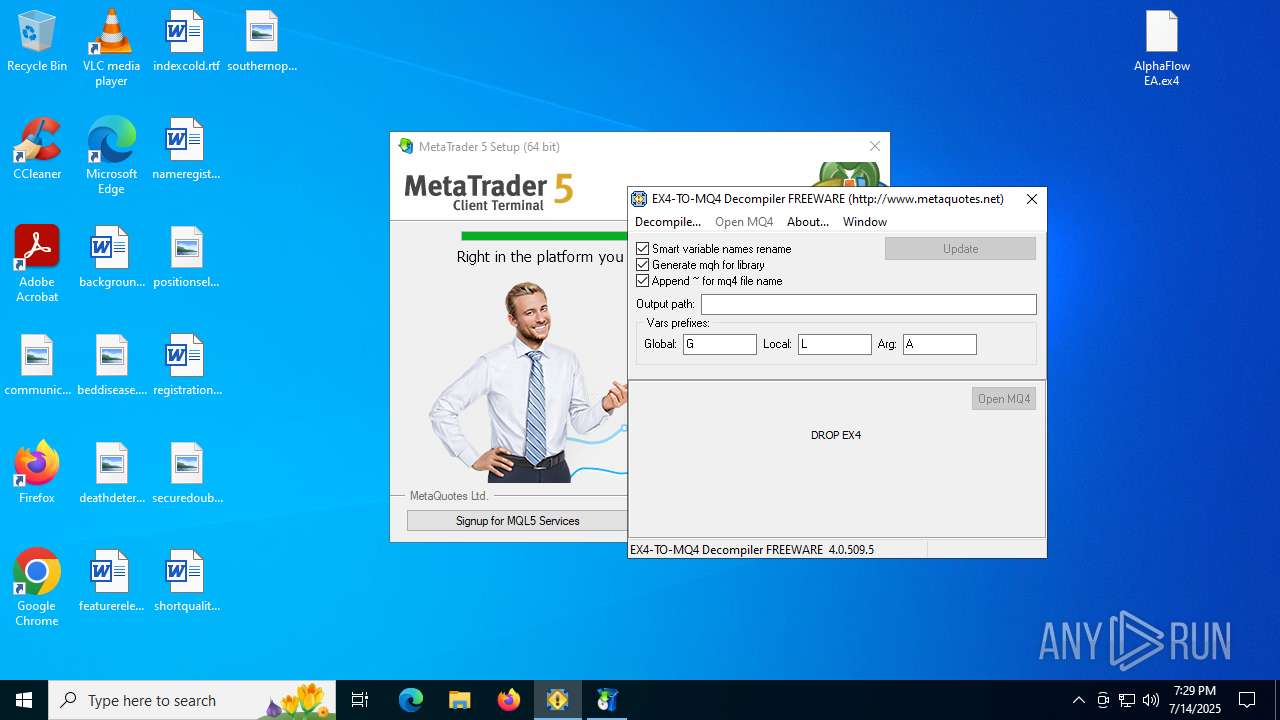Viewport: 1280px width, 720px height.
Task: Open Firefox desktop shortcut
Action: [37, 474]
